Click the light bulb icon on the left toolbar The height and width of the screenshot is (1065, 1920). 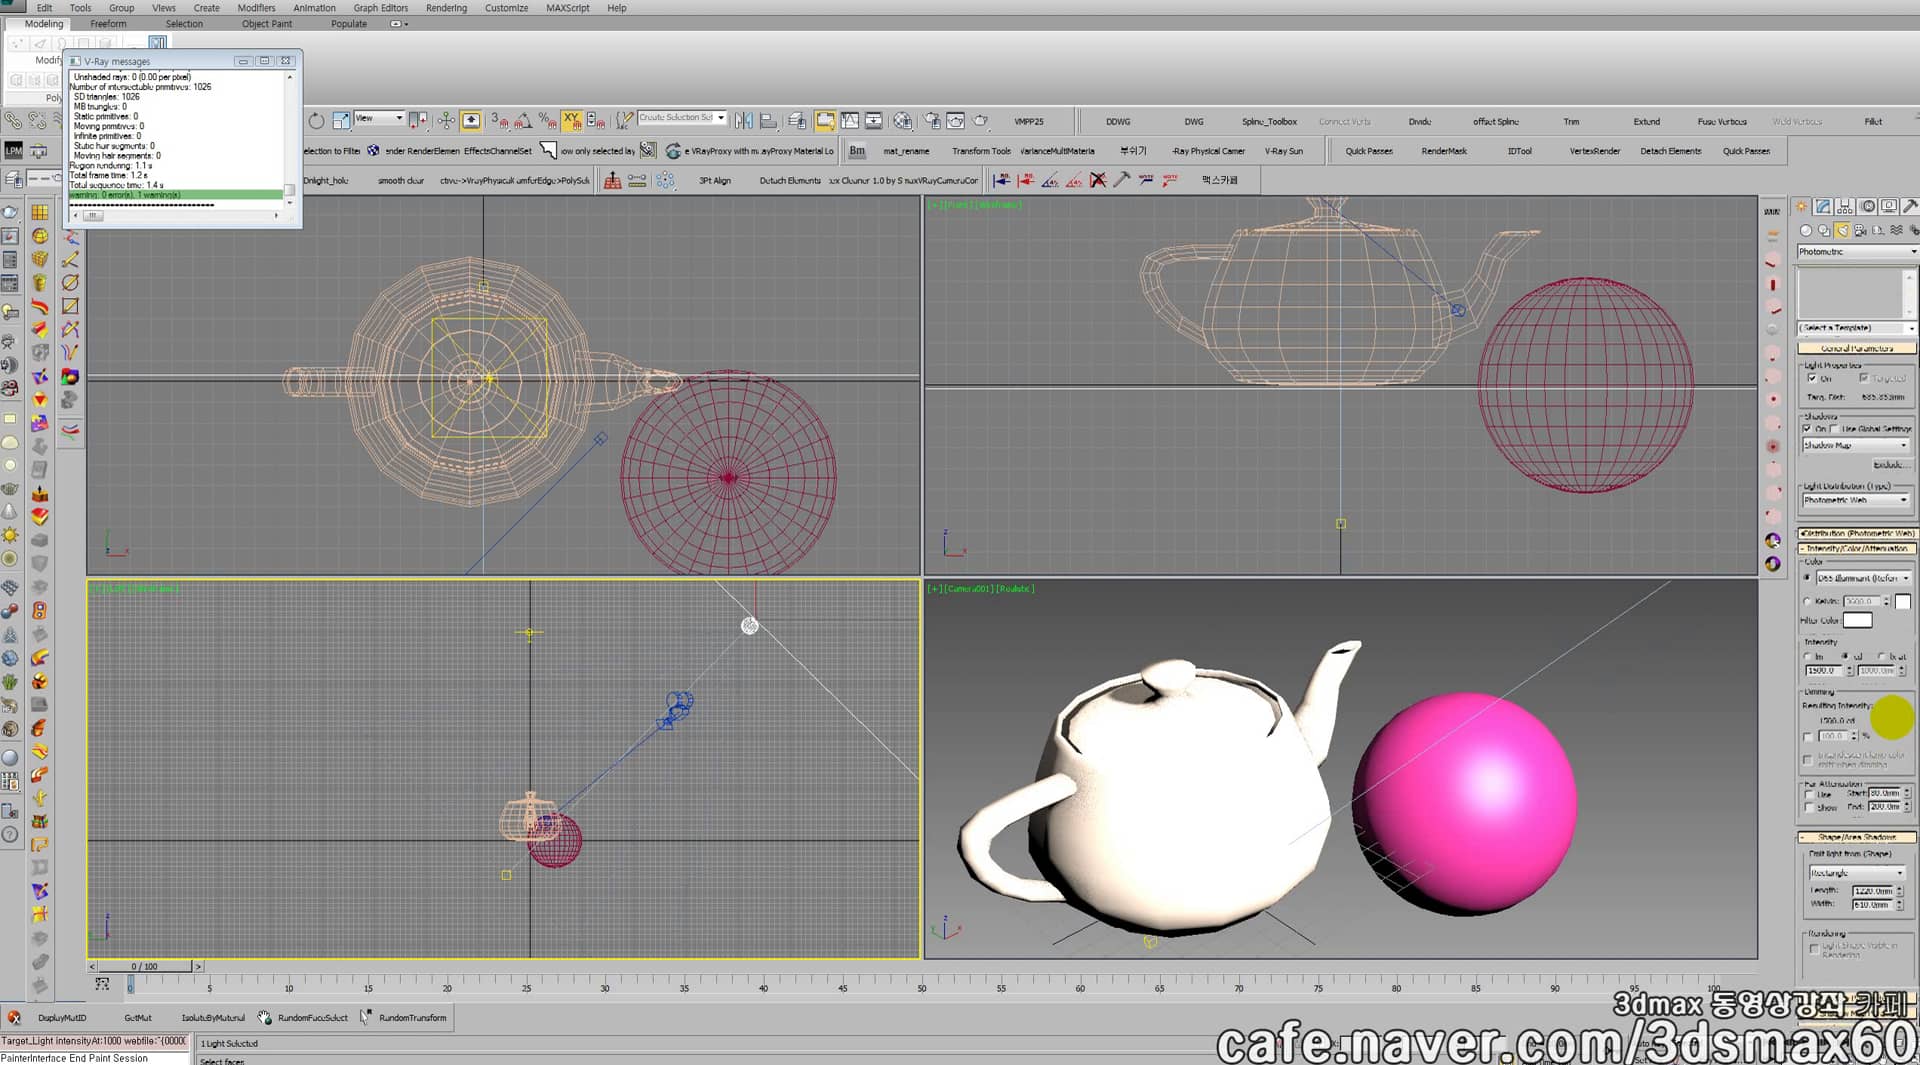(x=10, y=309)
